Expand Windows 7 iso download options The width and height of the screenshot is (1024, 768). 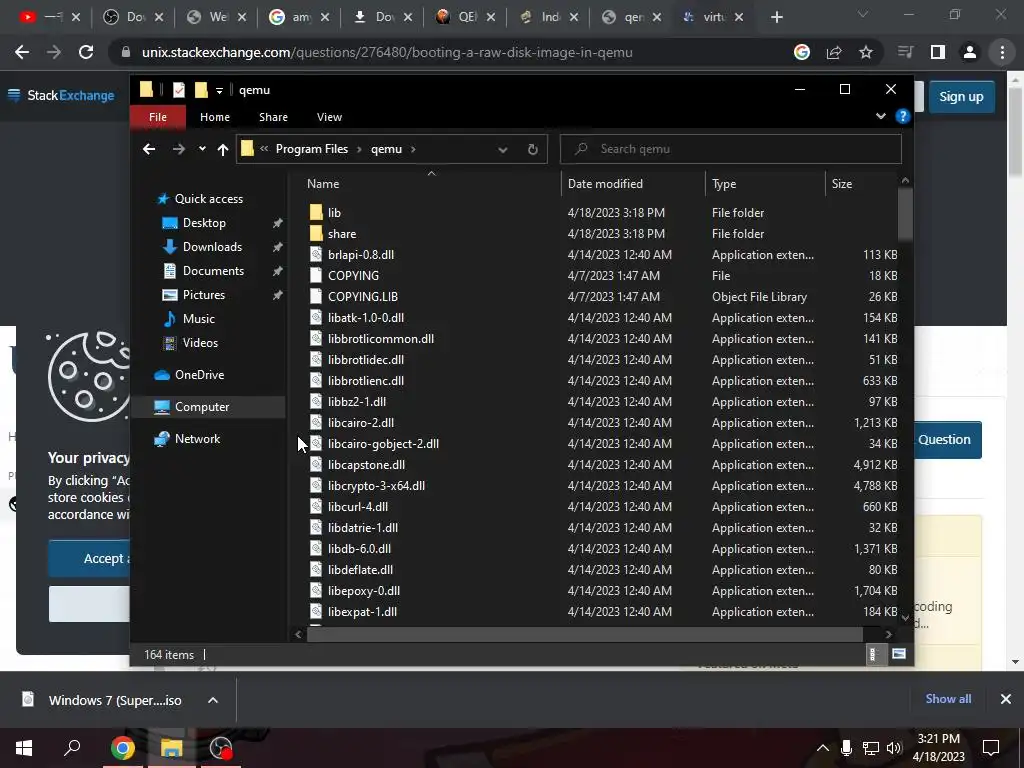pyautogui.click(x=213, y=700)
